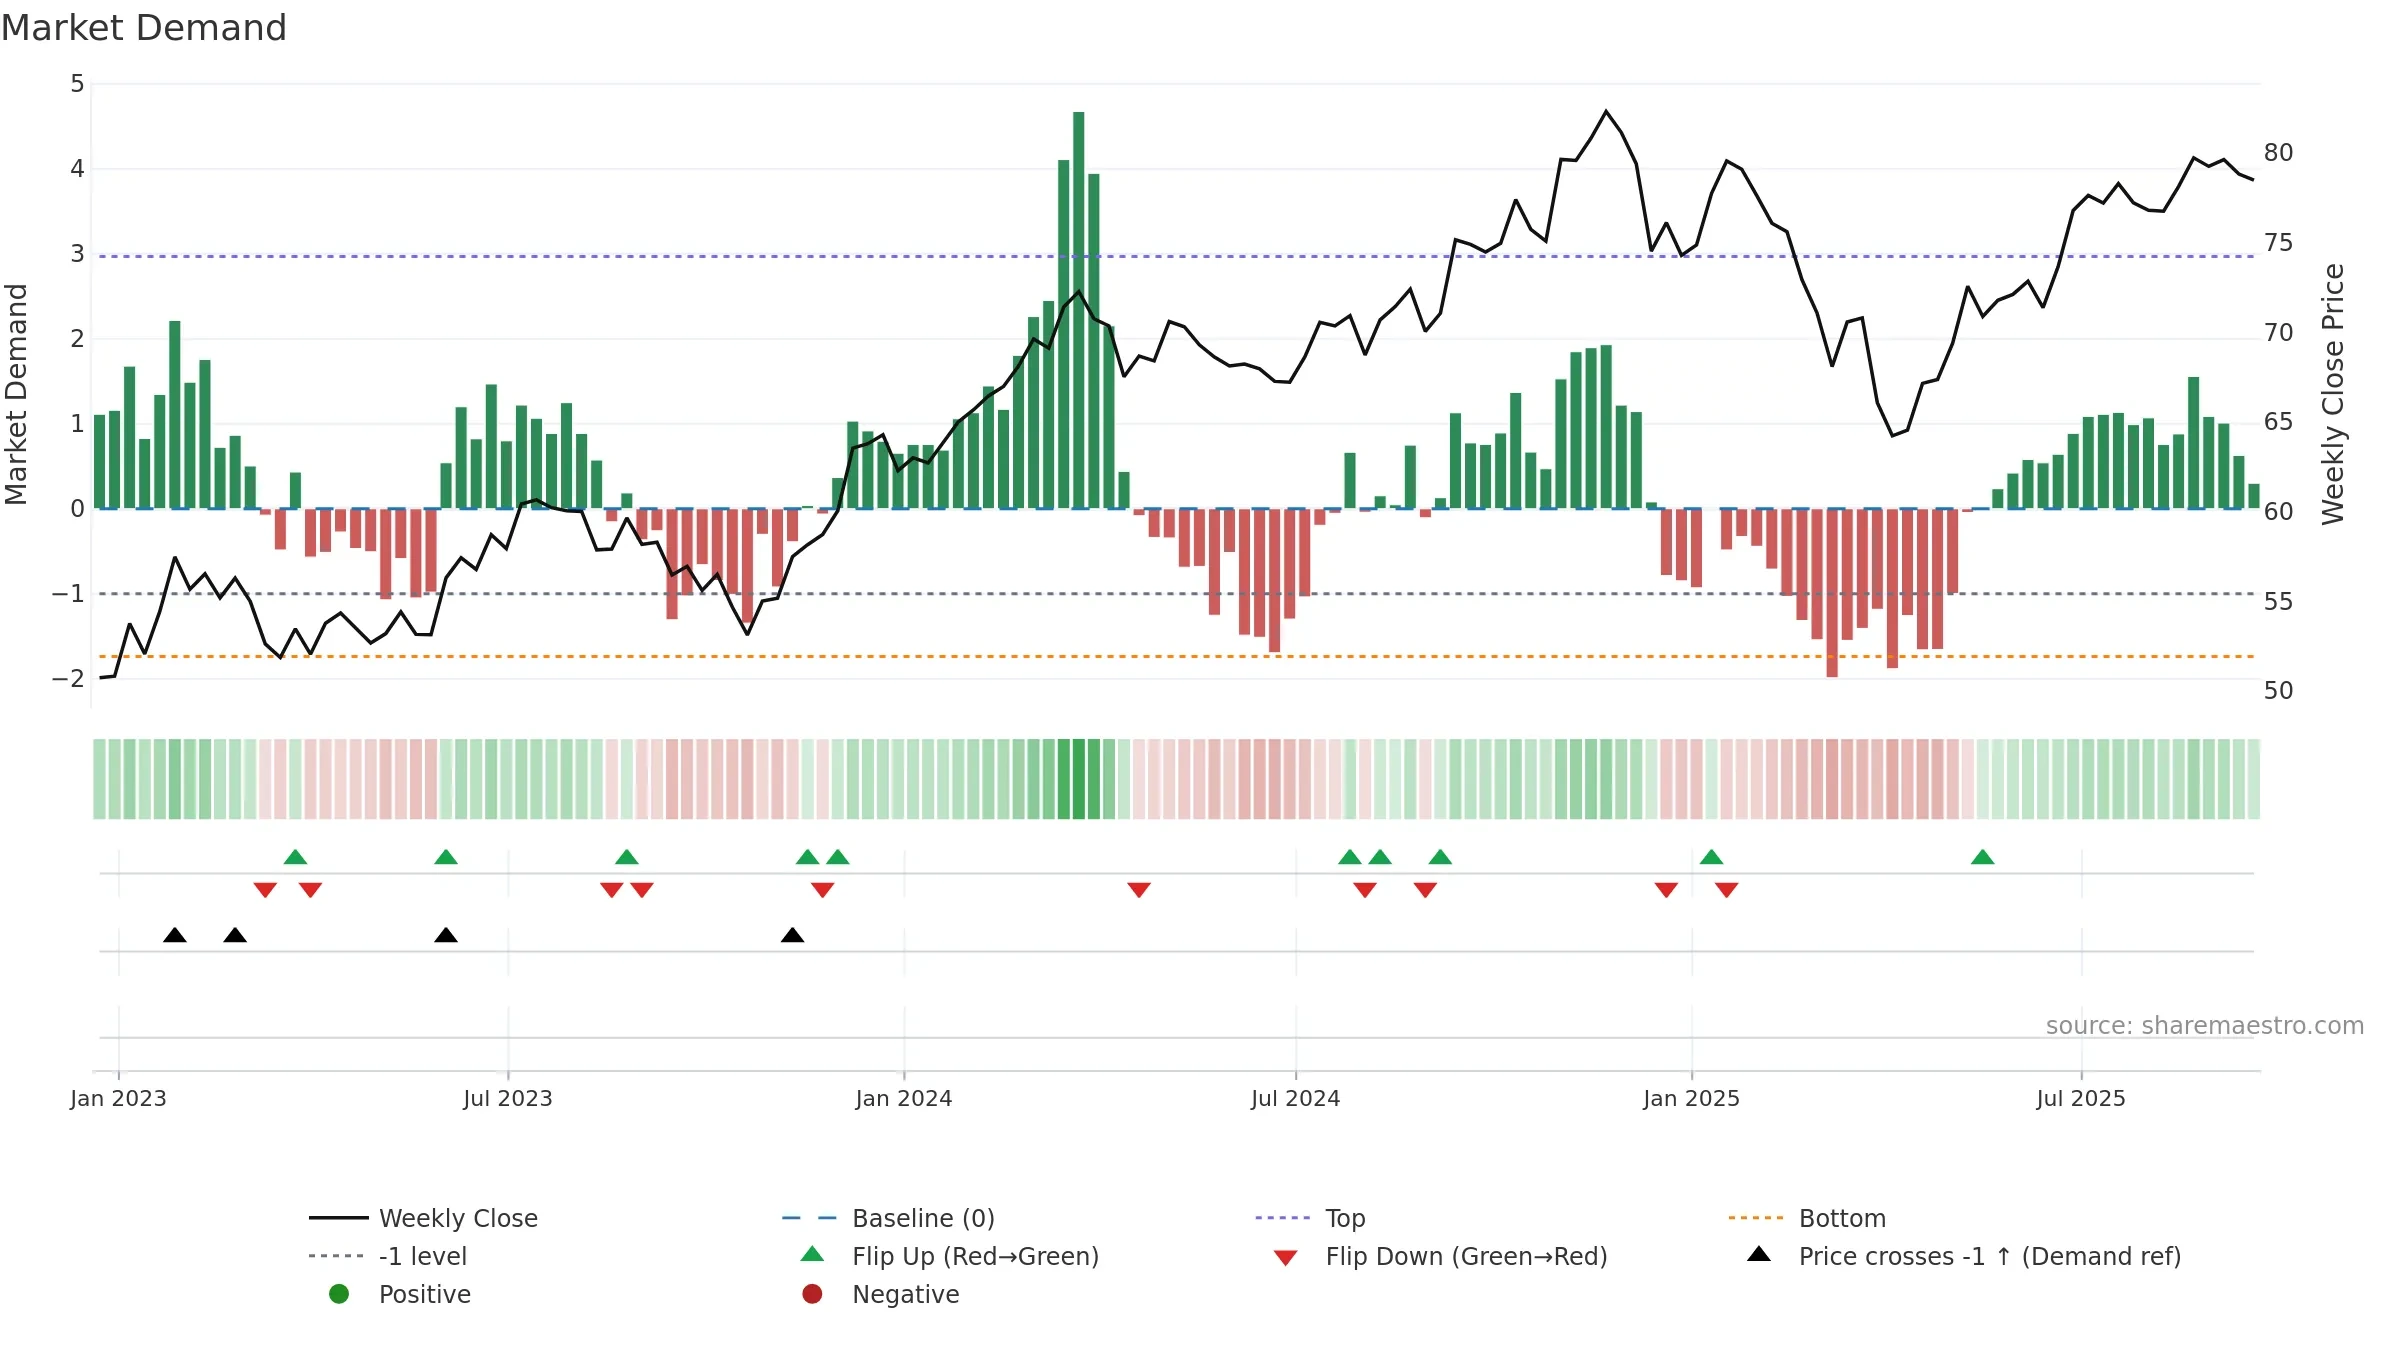Click the Flip Up marker just after Jan 2025
The width and height of the screenshot is (2400, 1350).
[x=1711, y=857]
